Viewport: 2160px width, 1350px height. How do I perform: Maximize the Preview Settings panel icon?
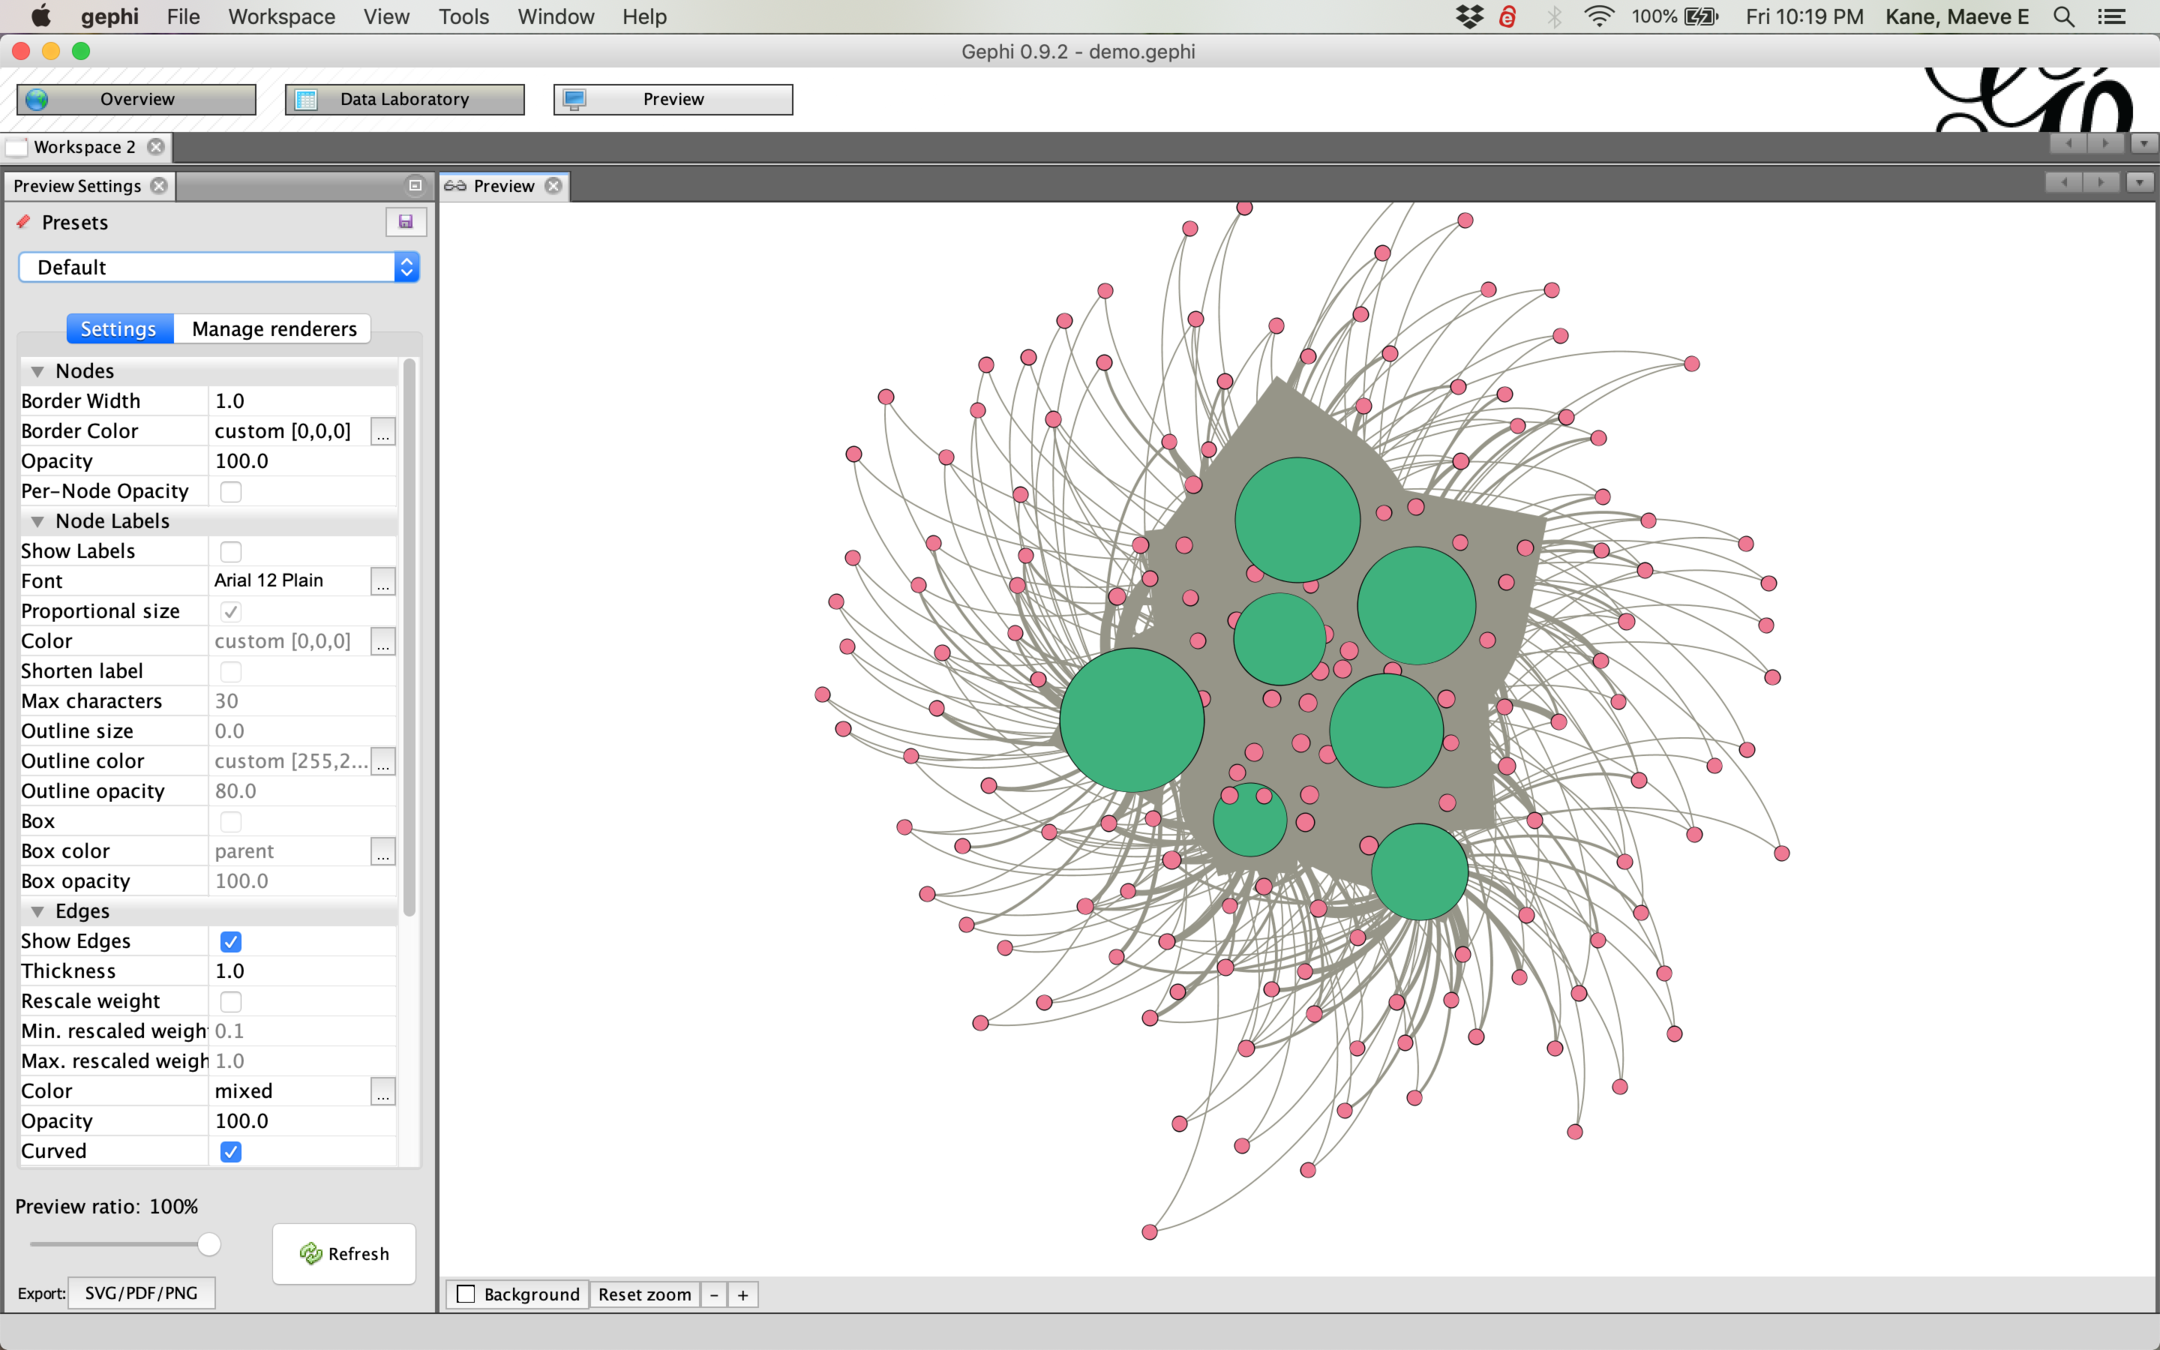(x=415, y=185)
